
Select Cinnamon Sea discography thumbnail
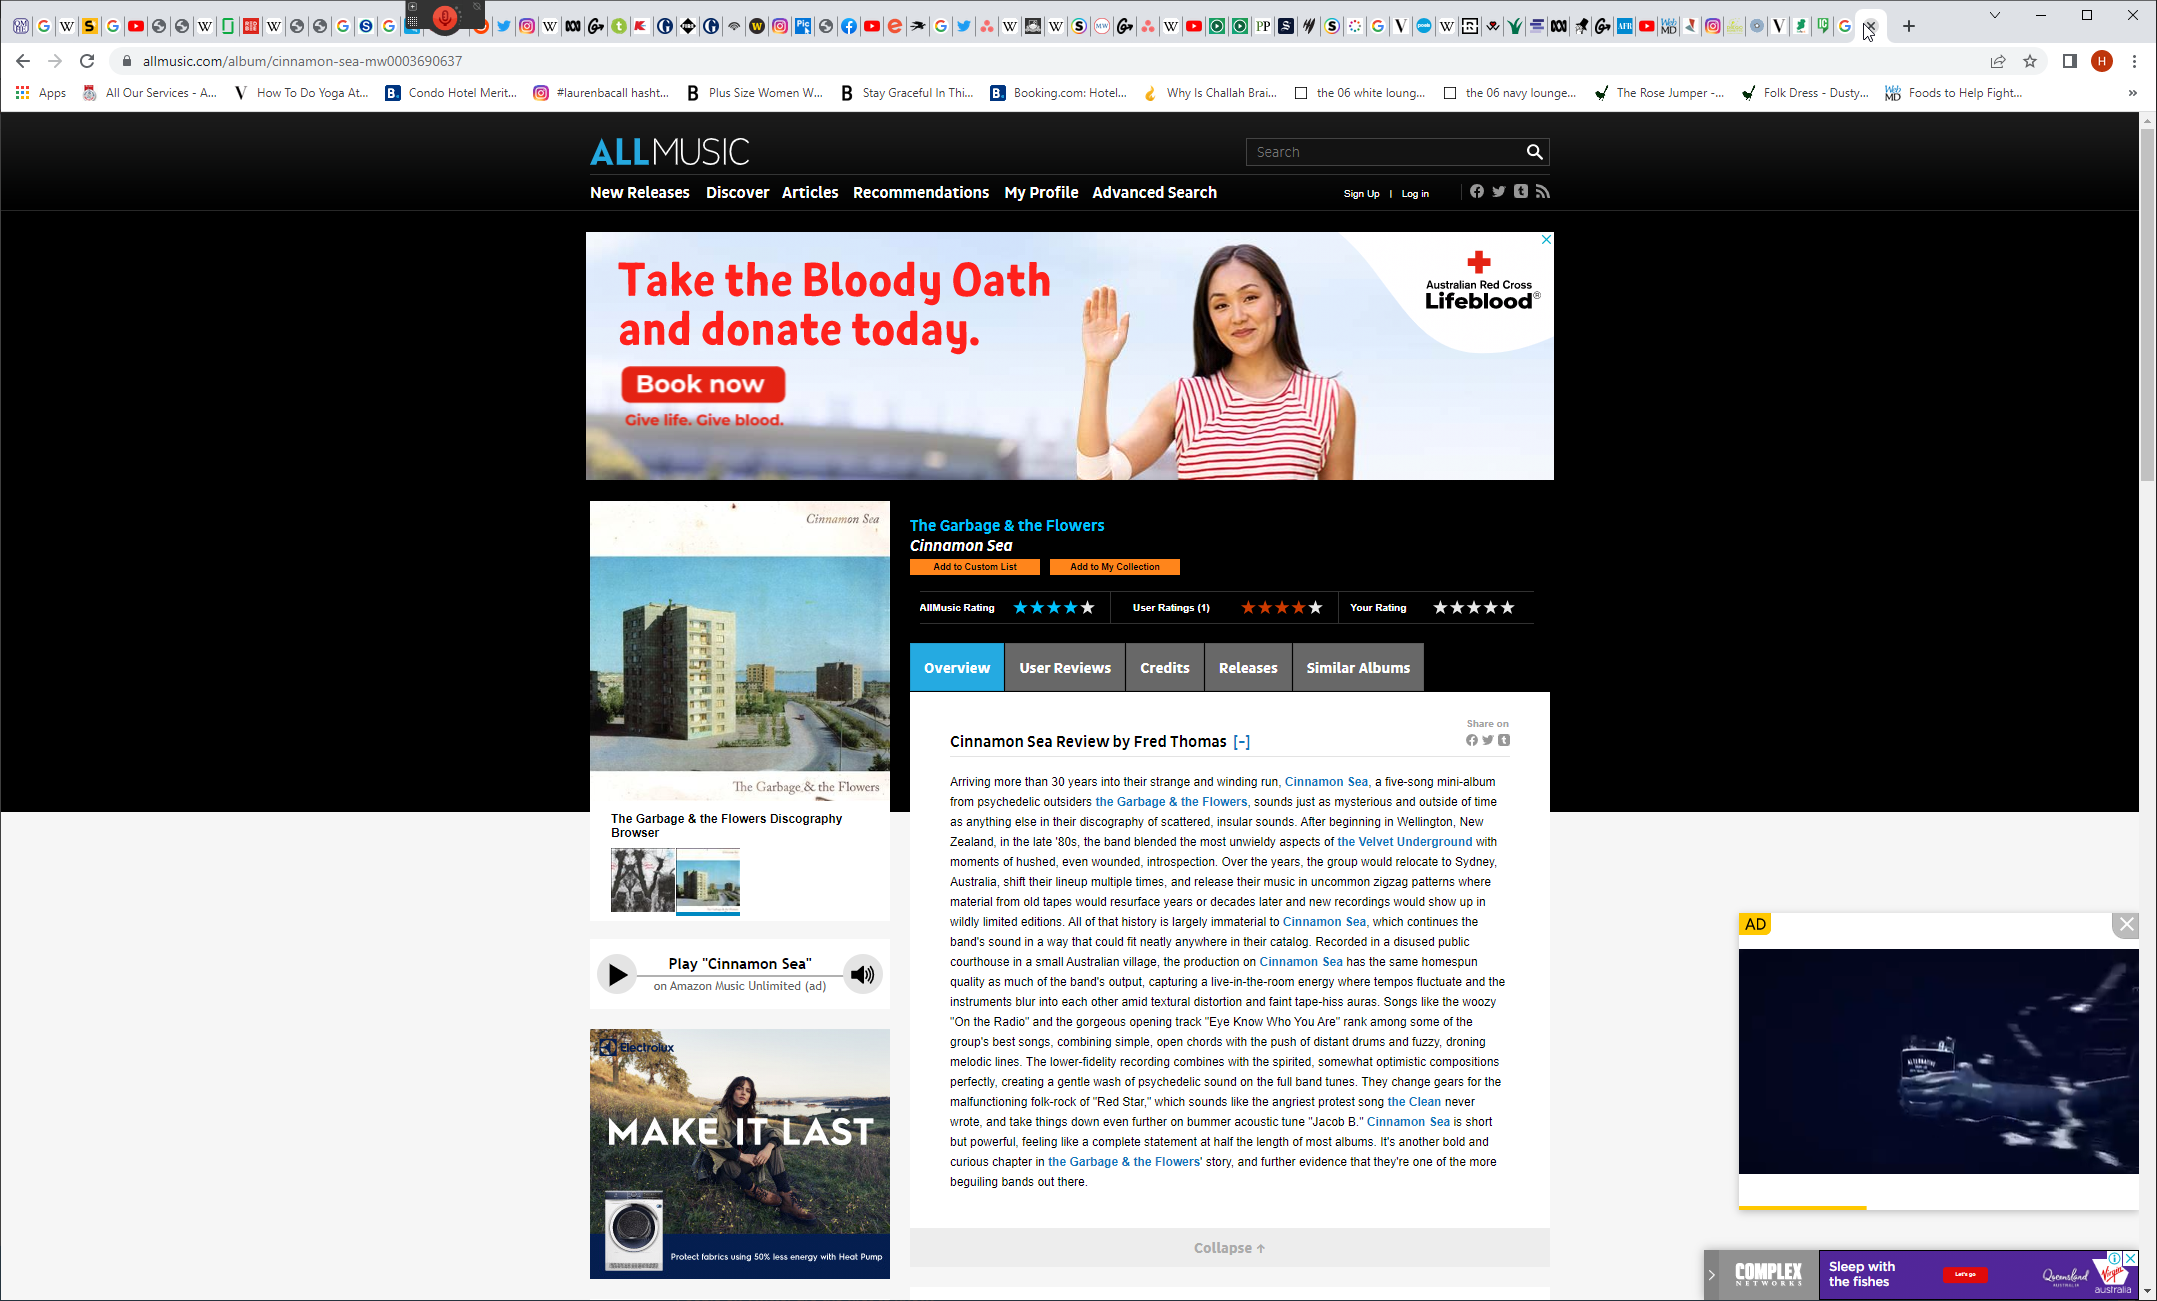(x=708, y=880)
